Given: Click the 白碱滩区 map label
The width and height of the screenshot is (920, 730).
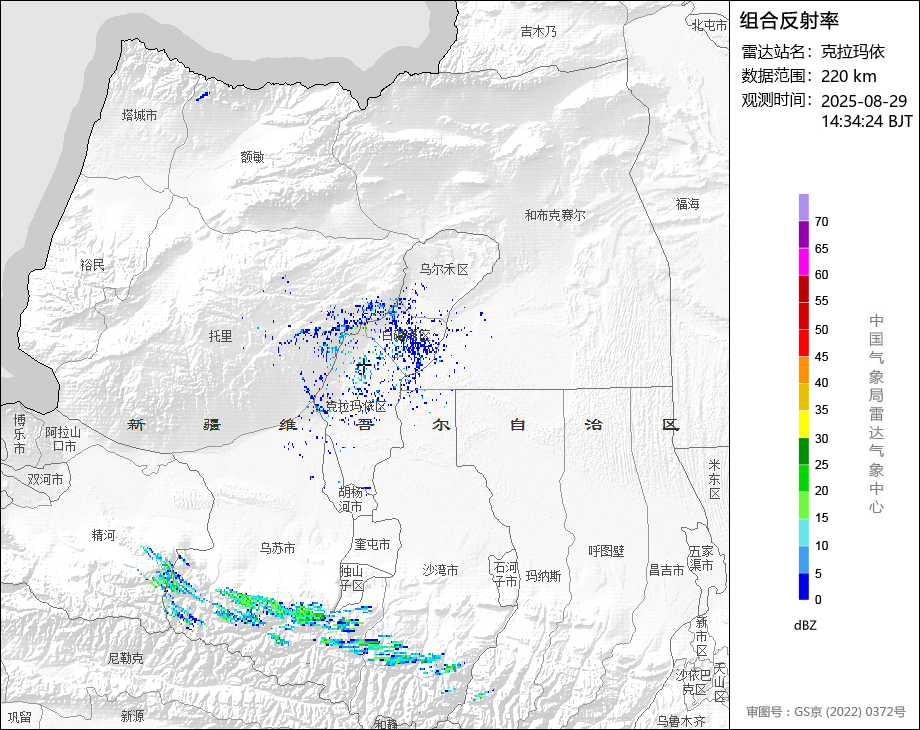Looking at the screenshot, I should coord(406,336).
